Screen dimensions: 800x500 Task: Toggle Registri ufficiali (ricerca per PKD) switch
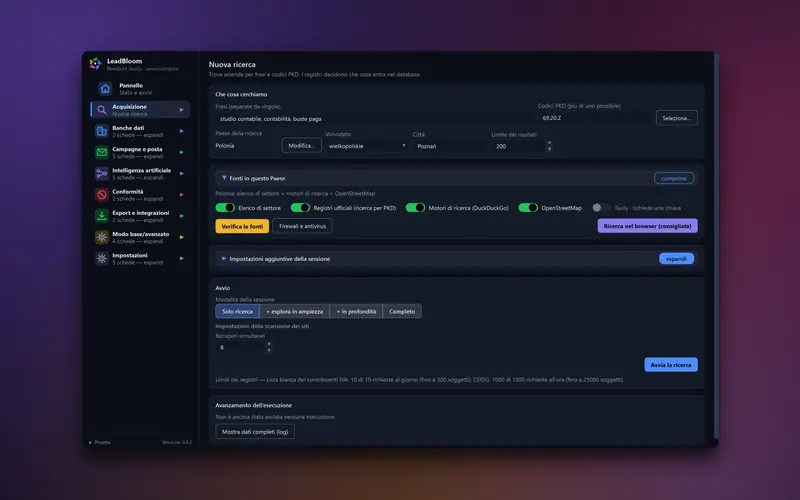(x=300, y=208)
